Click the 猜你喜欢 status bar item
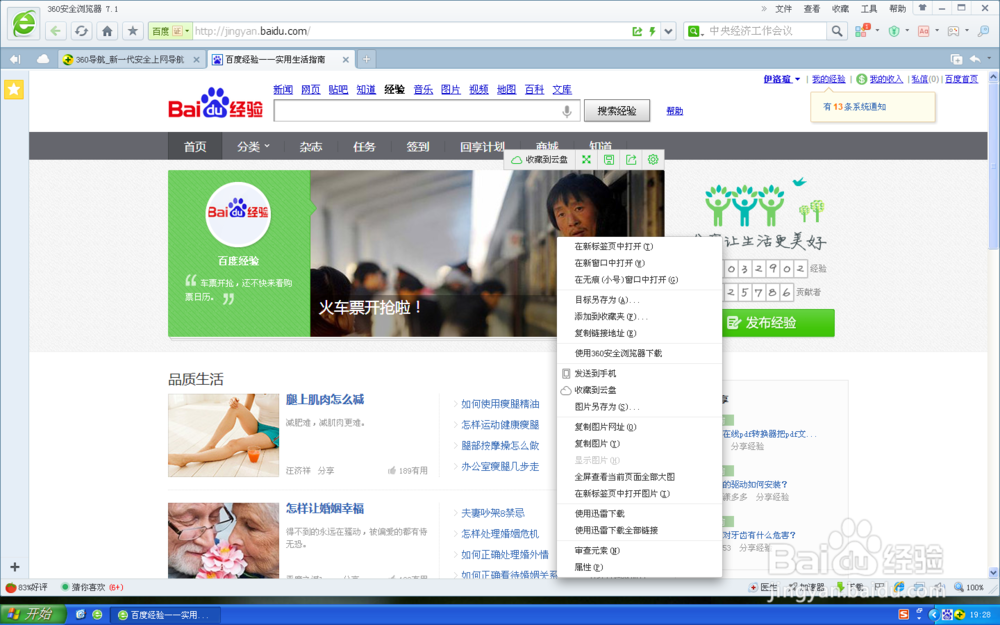The width and height of the screenshot is (1000, 625). coord(92,587)
